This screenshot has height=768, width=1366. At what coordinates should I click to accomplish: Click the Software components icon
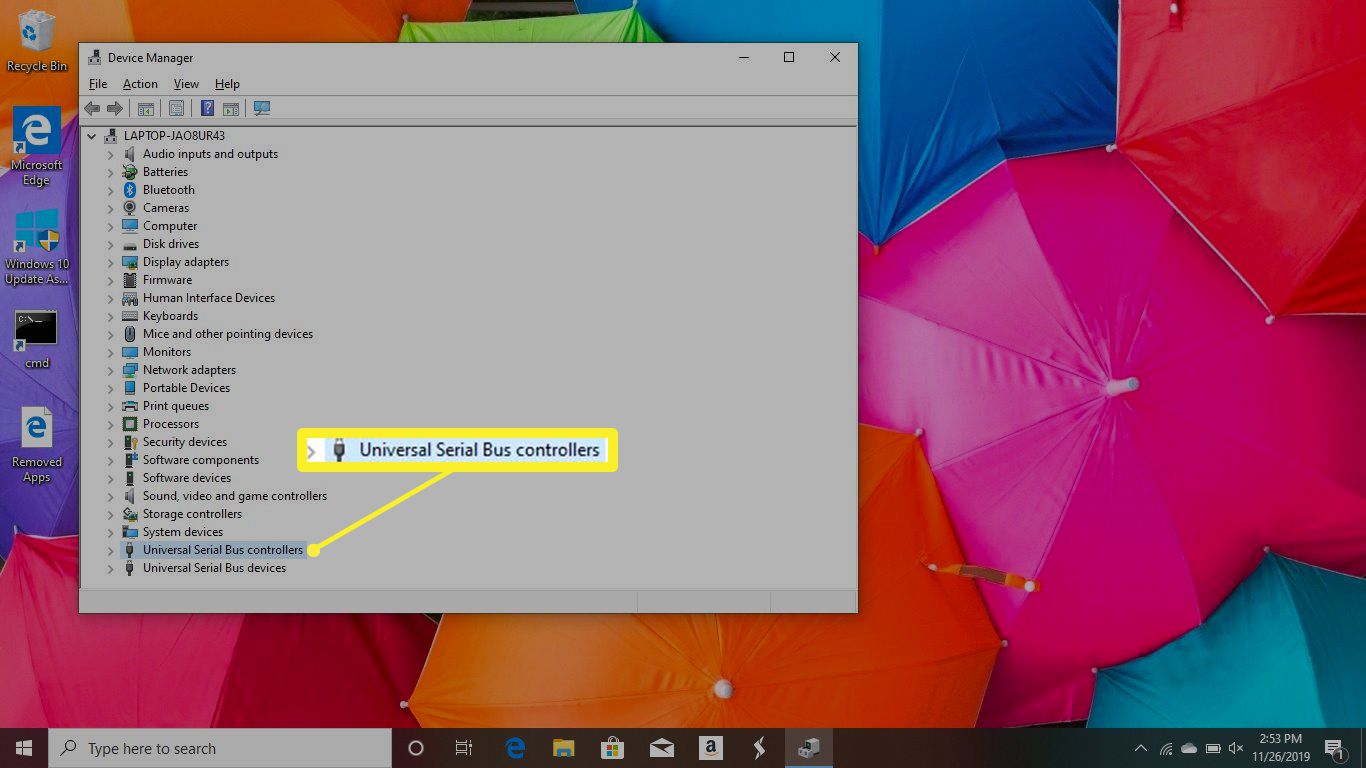[x=129, y=460]
